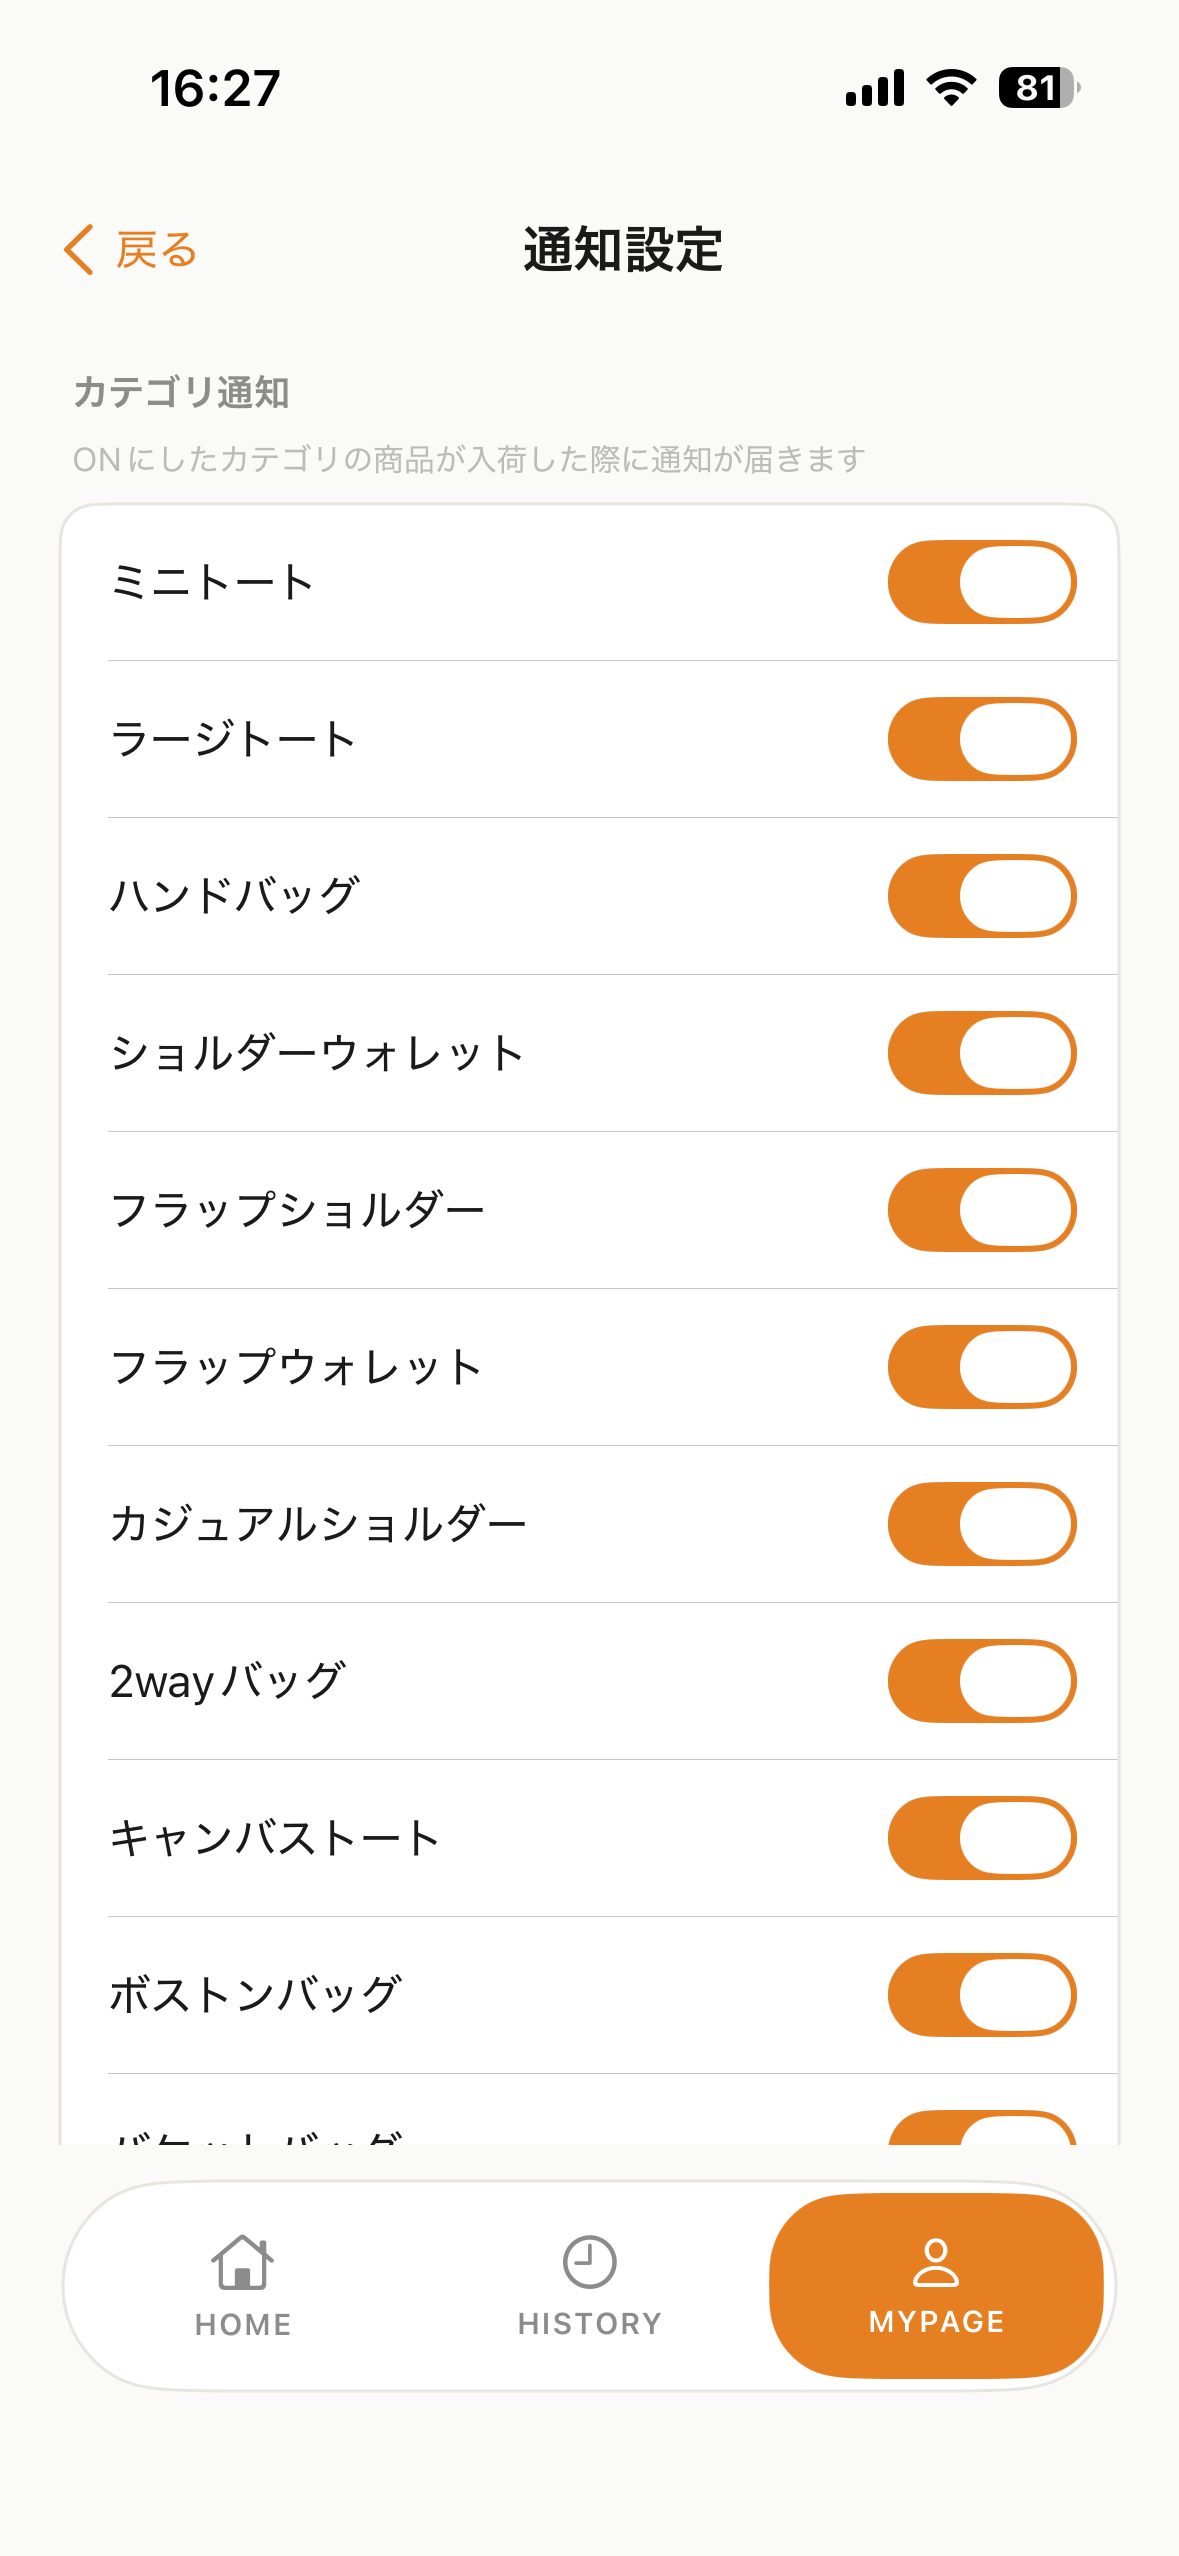Toggle 2wayバッグ notification switch
This screenshot has height=2556, width=1179.
click(x=982, y=1681)
